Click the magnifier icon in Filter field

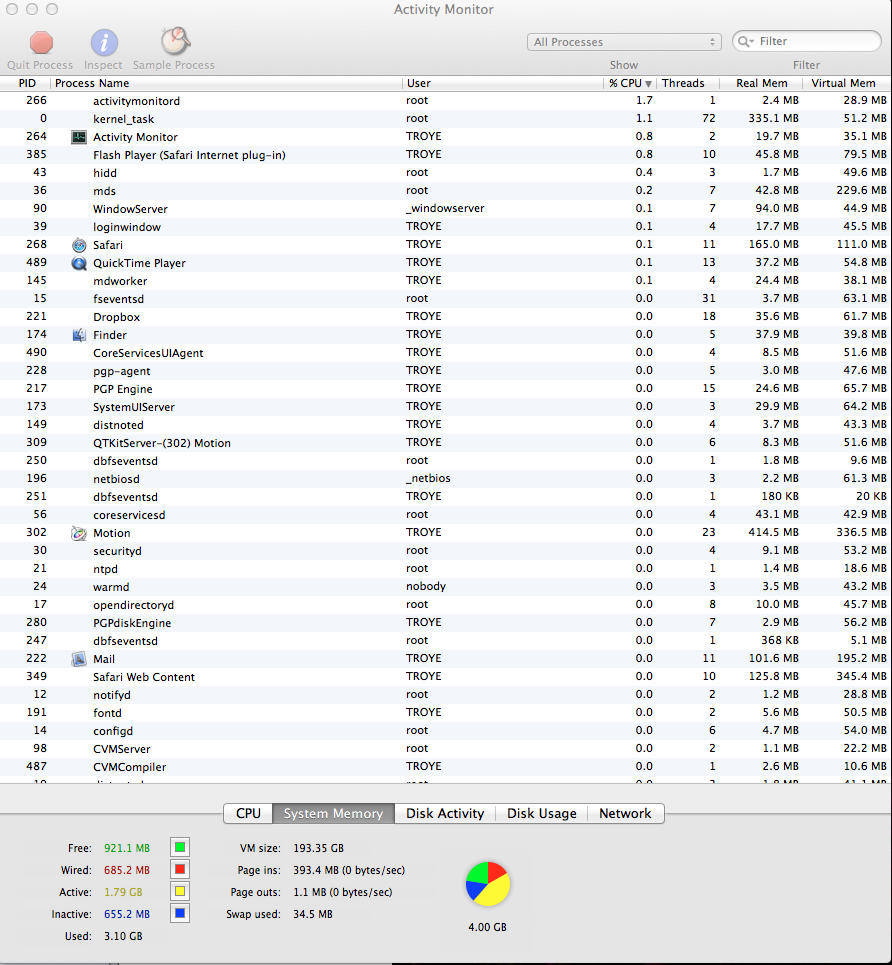click(x=745, y=41)
